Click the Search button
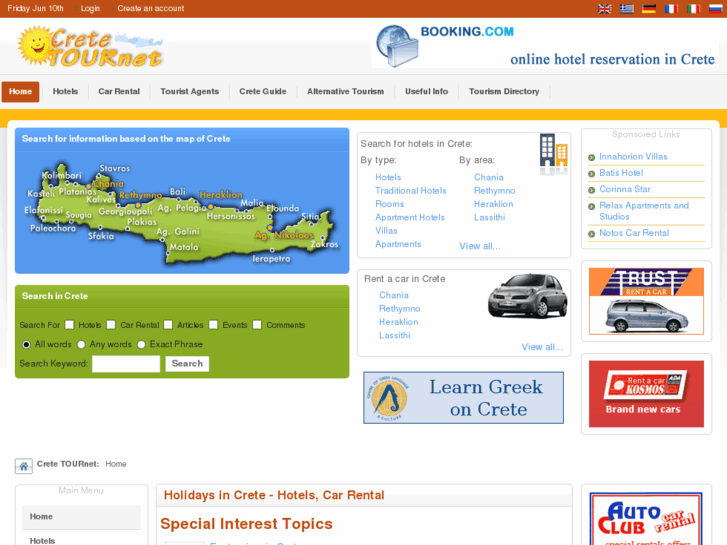 tap(187, 364)
